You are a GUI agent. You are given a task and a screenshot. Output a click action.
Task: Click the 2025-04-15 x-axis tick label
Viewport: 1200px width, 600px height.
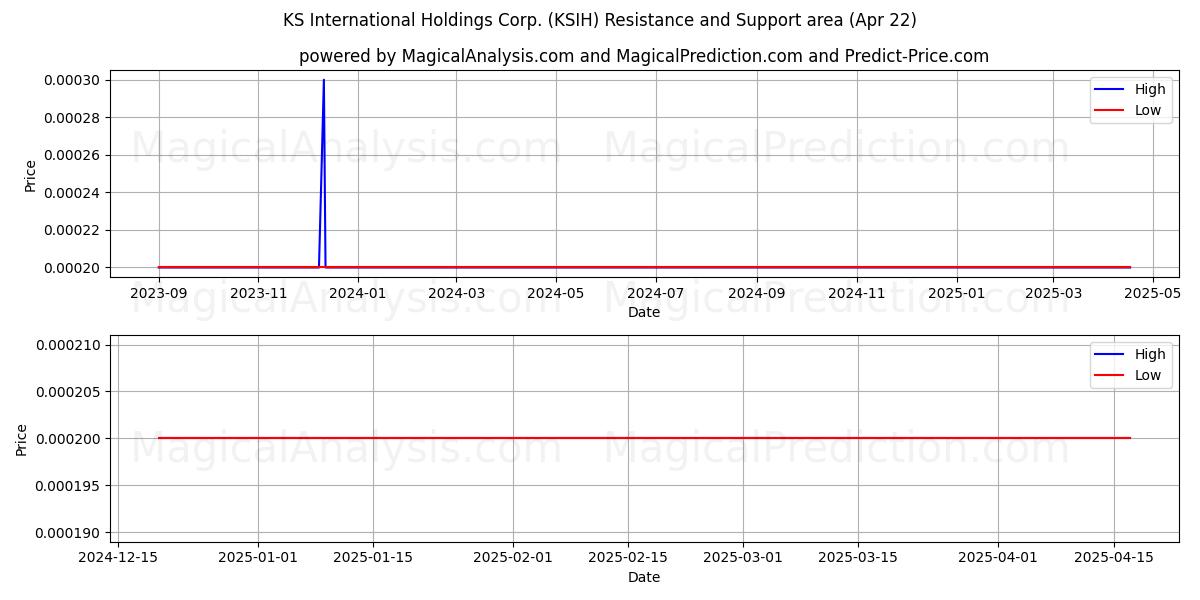click(1113, 558)
